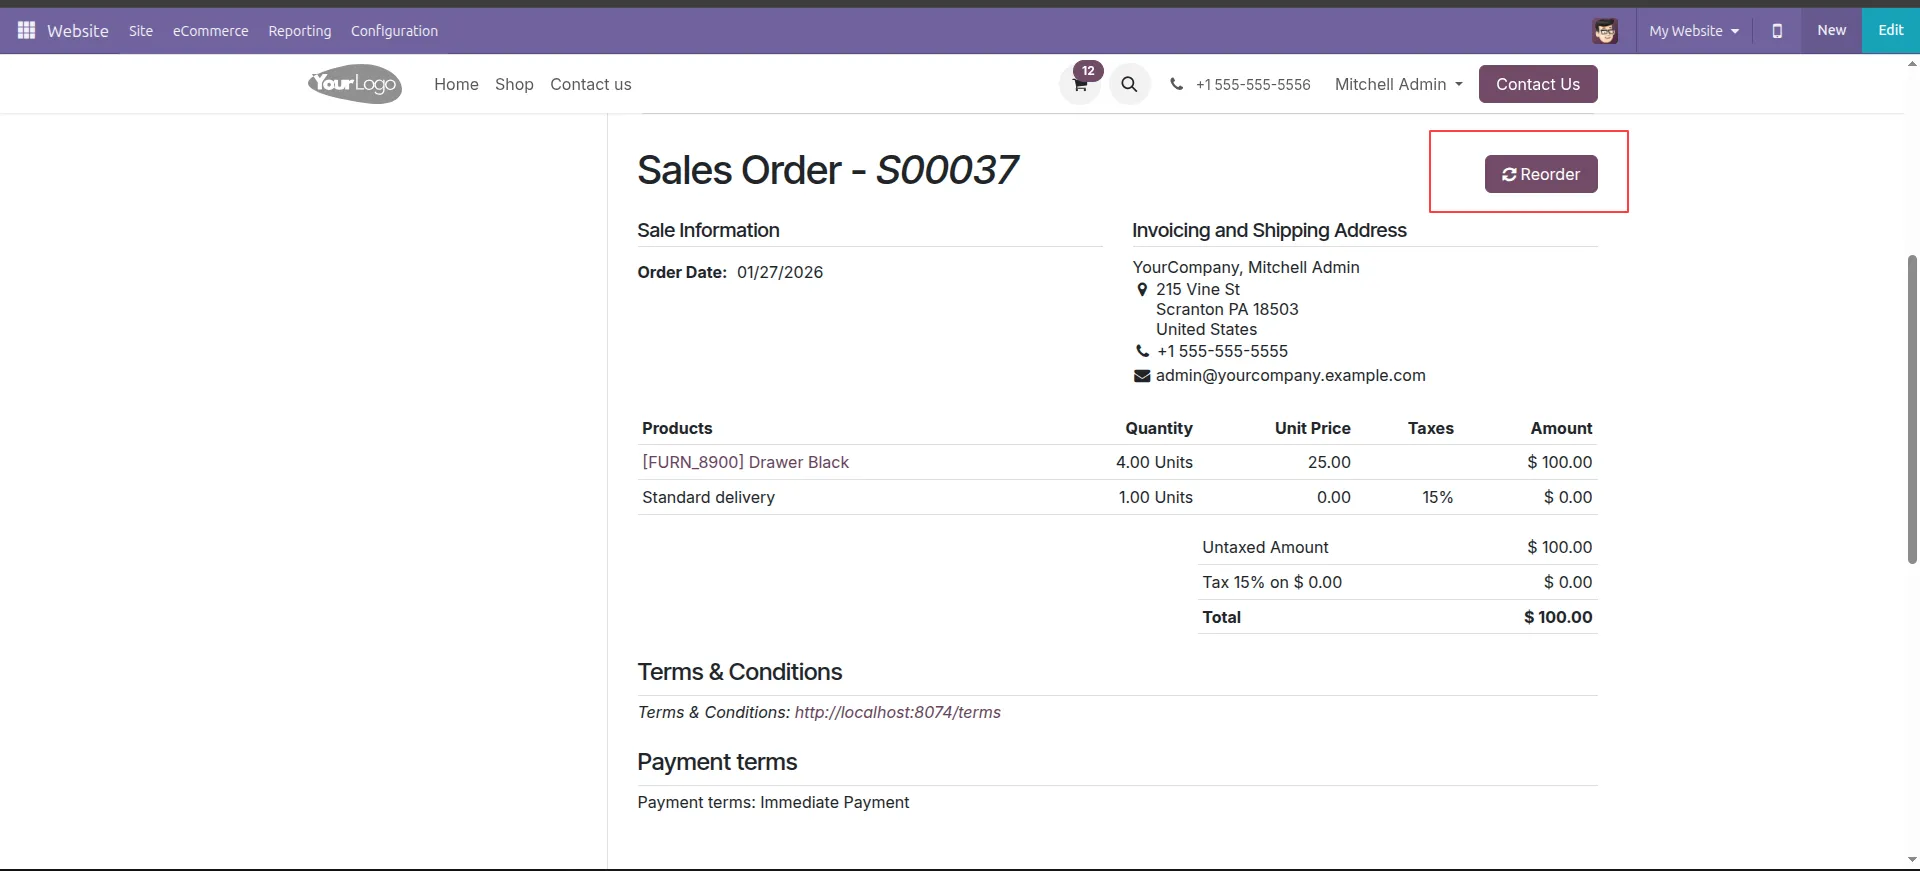Viewport: 1920px width, 871px height.
Task: Open the Site menu
Action: [141, 31]
